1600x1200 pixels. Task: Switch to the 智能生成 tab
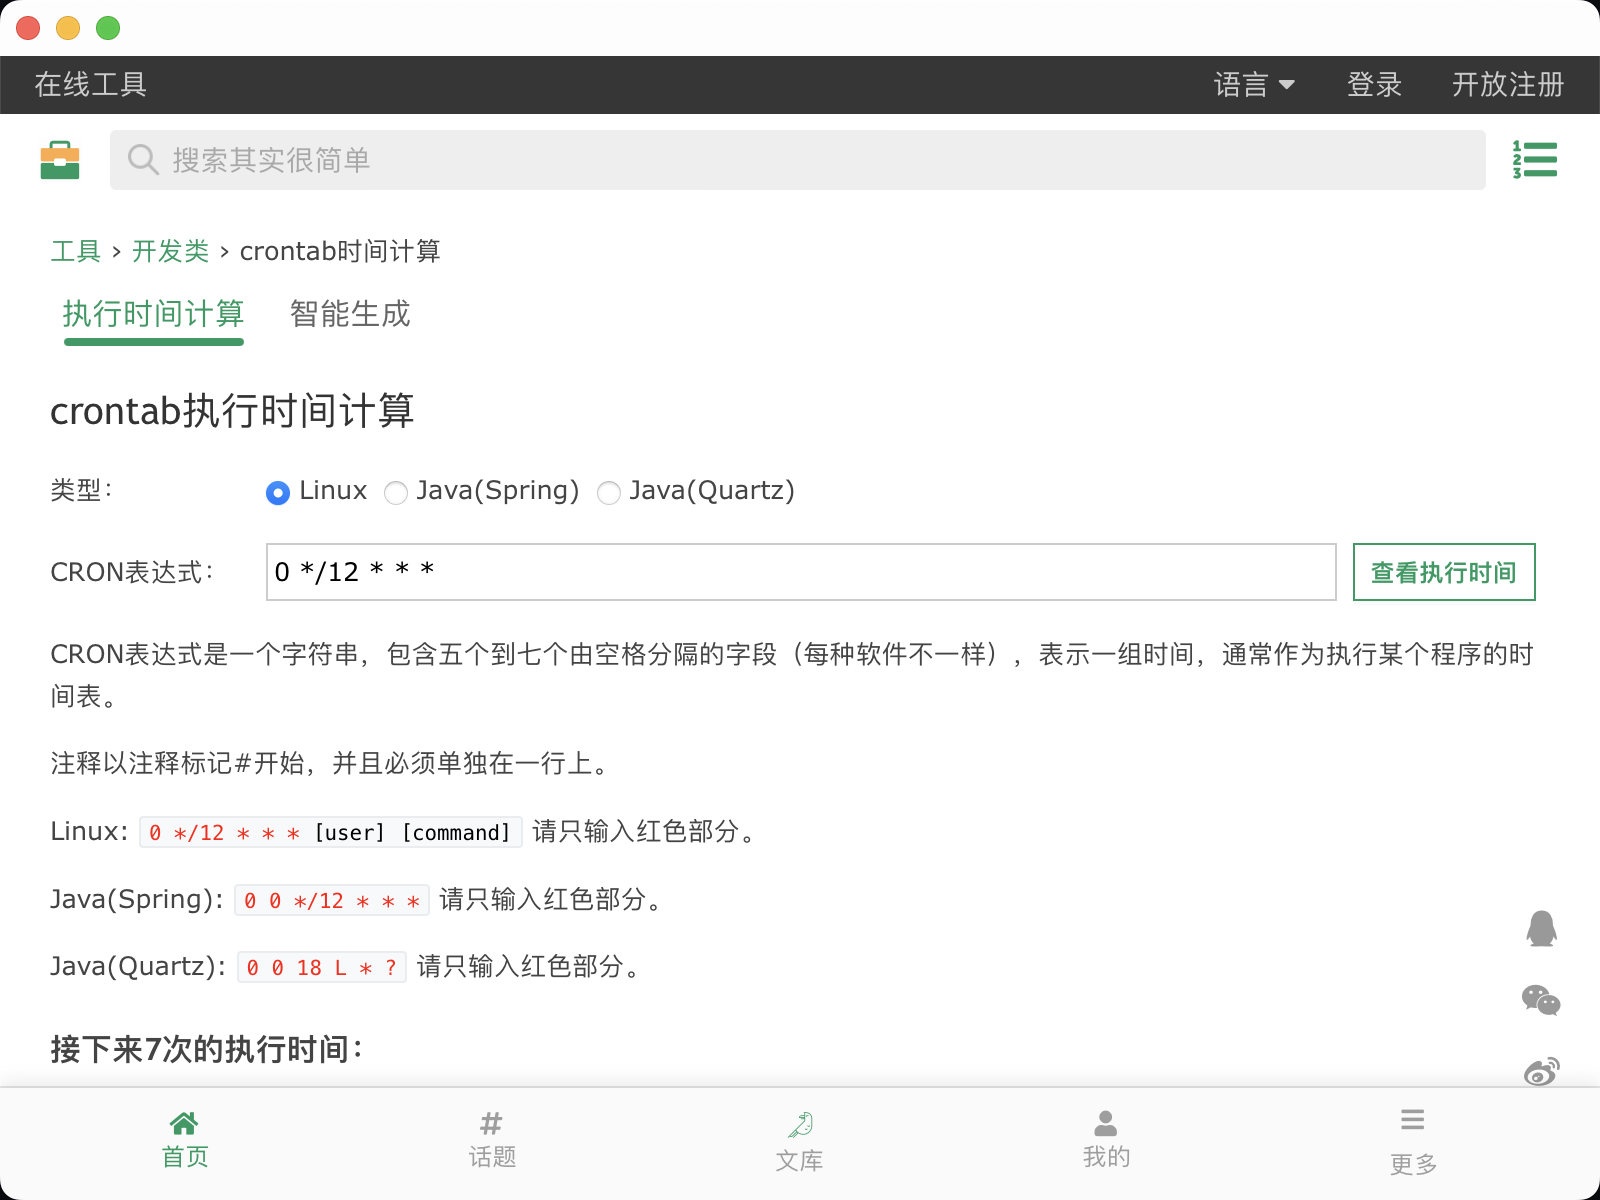tap(350, 314)
